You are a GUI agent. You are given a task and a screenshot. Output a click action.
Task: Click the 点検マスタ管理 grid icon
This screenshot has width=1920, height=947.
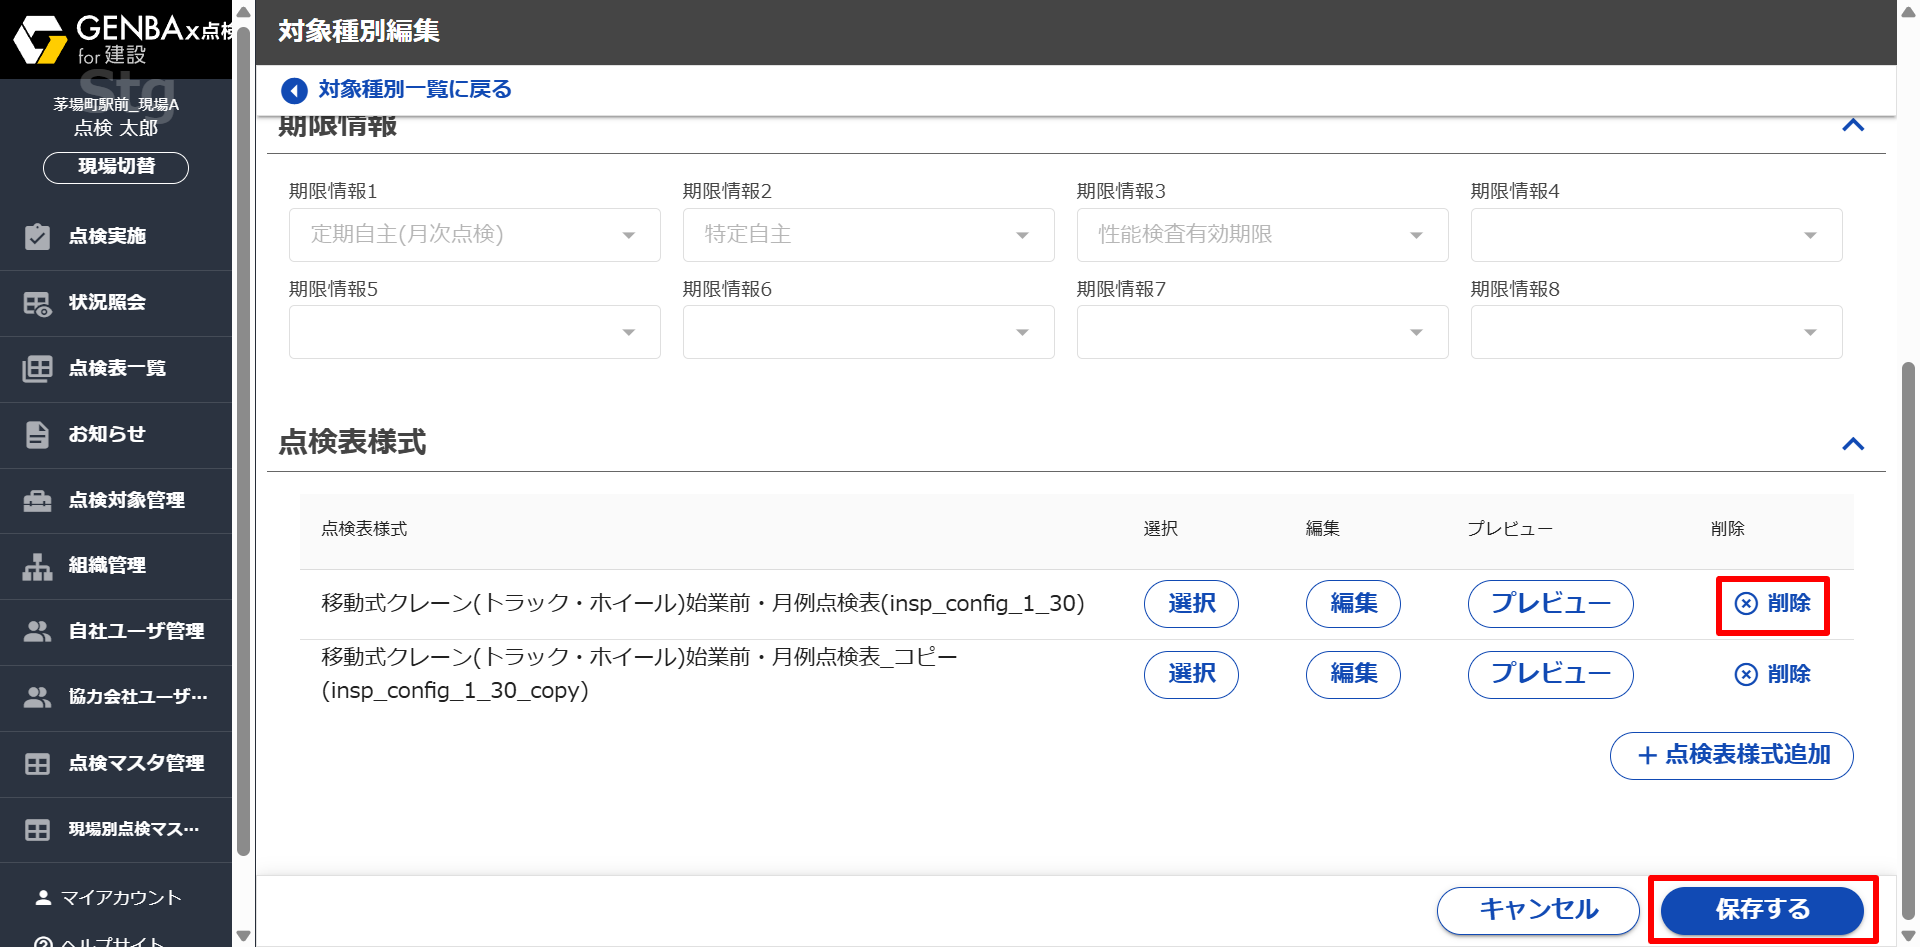click(37, 764)
